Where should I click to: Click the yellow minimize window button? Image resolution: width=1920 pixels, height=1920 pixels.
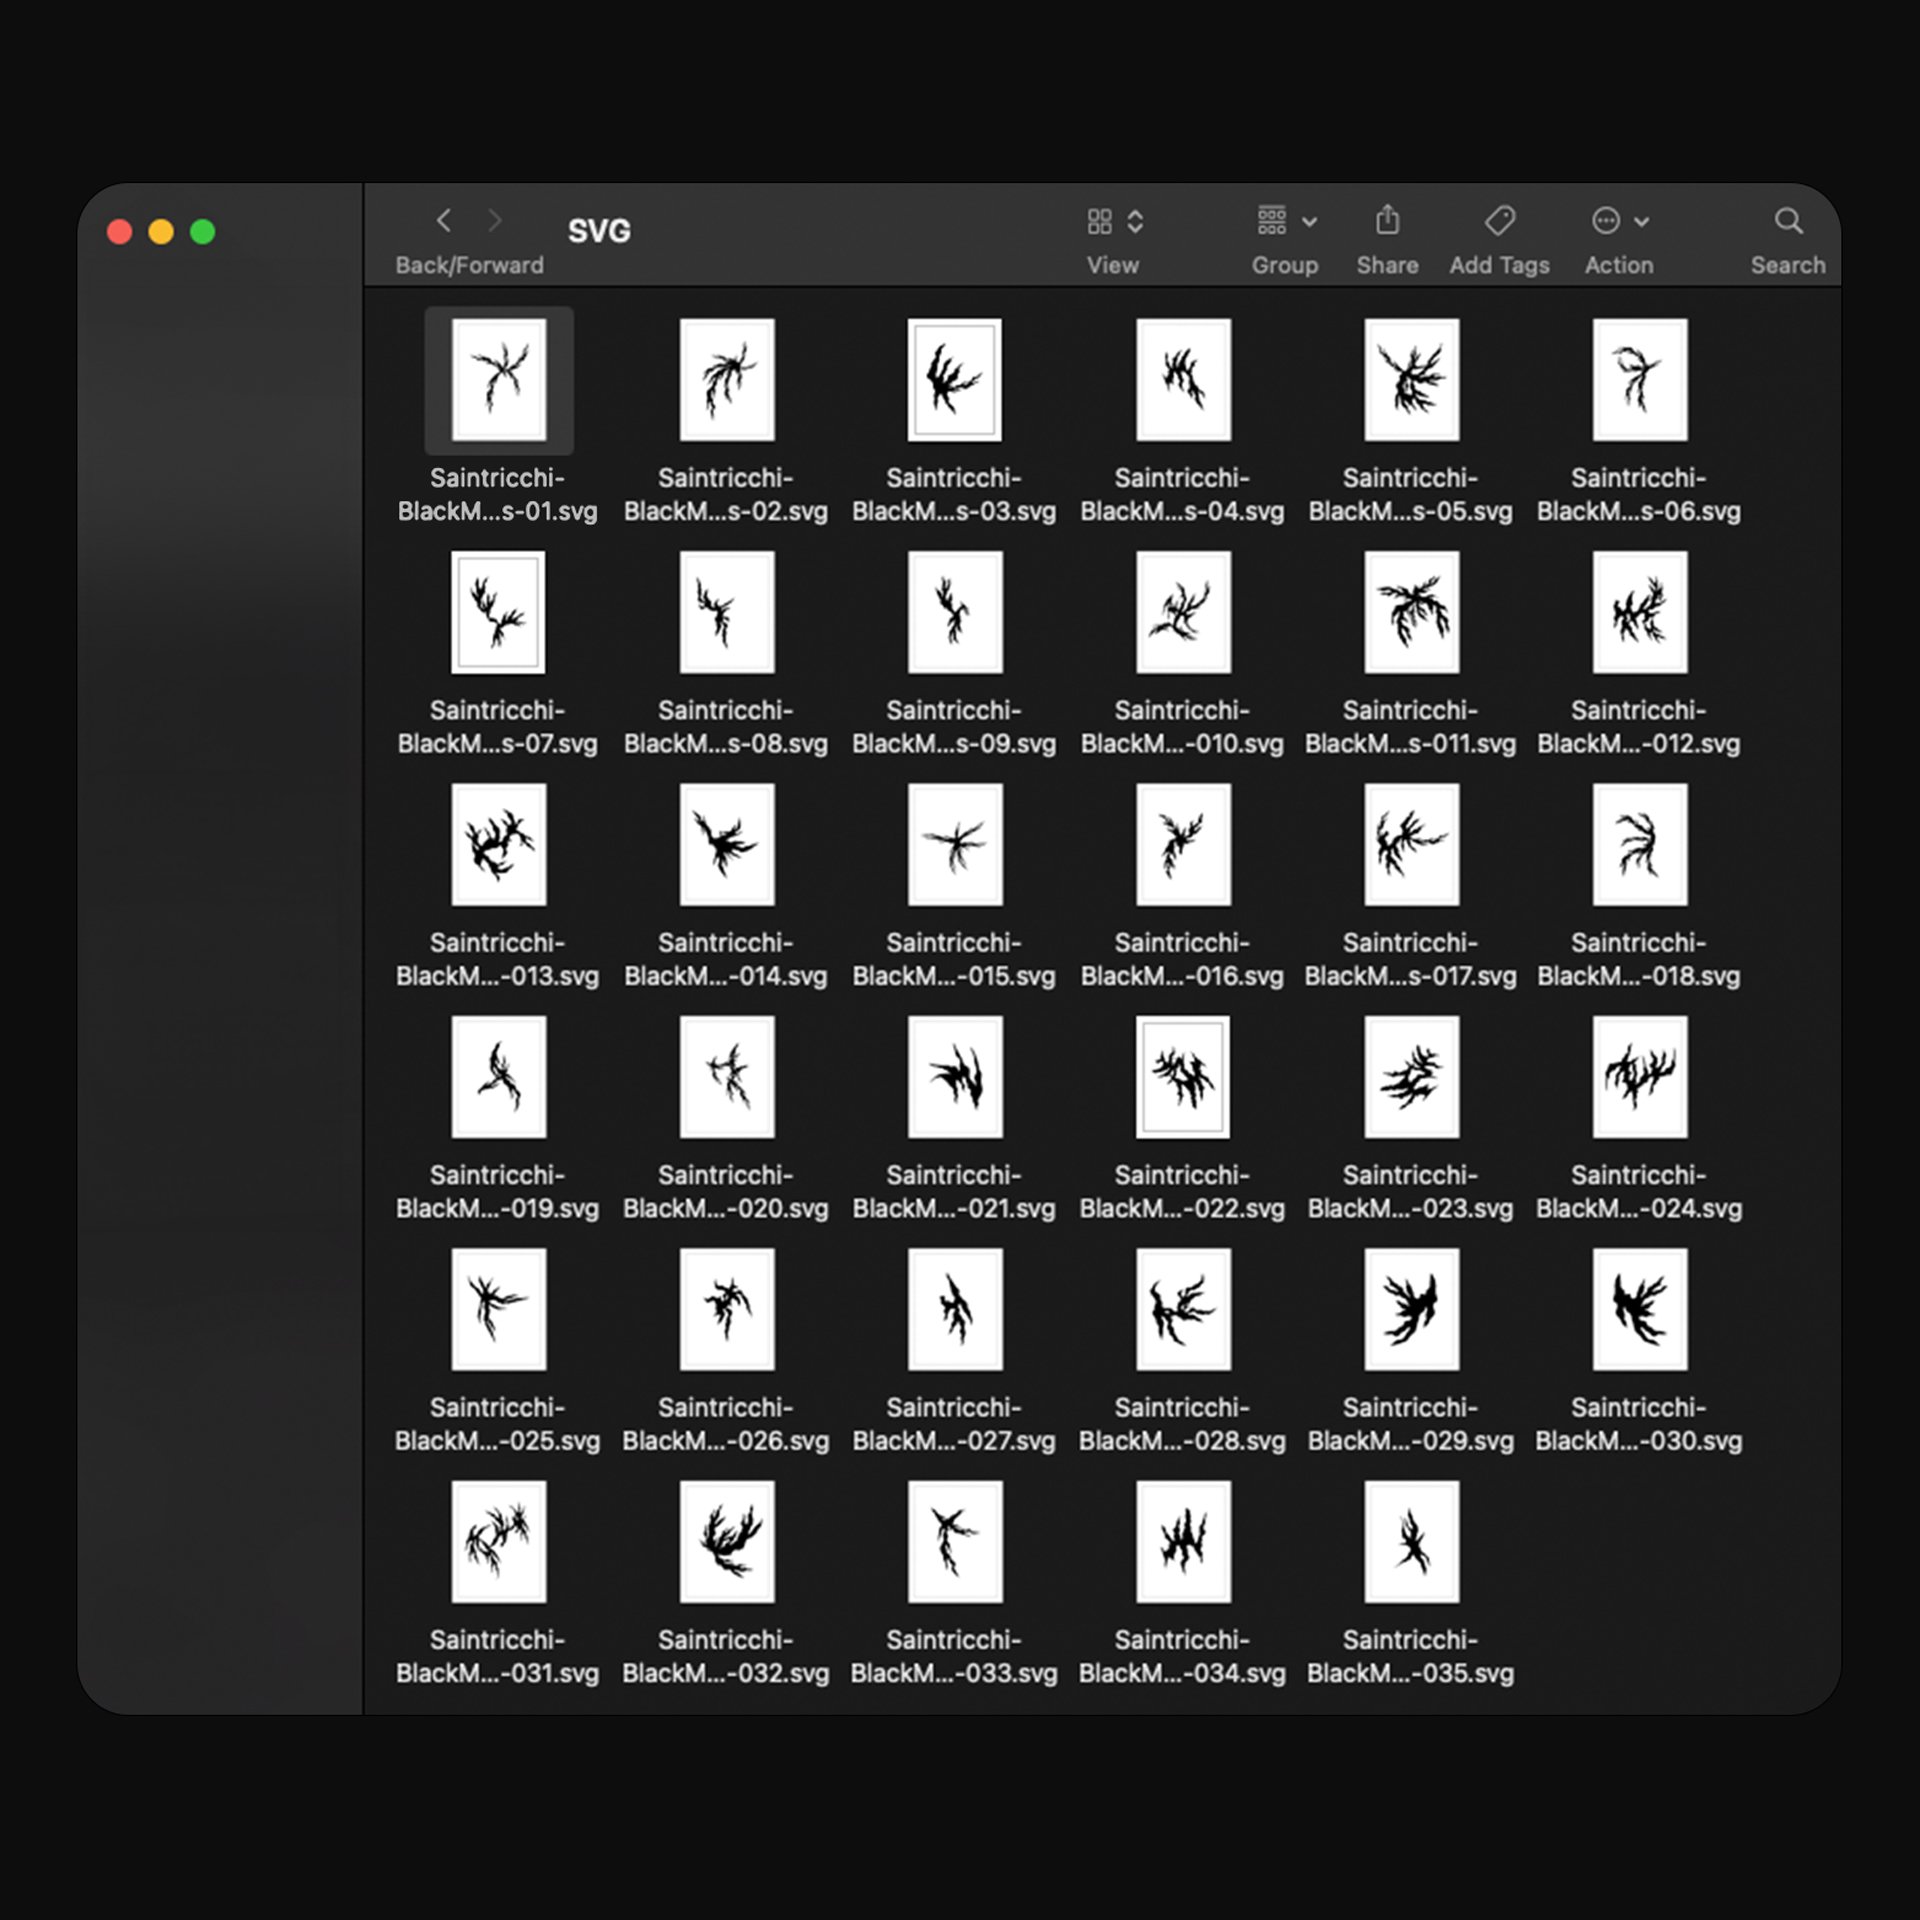[x=161, y=232]
